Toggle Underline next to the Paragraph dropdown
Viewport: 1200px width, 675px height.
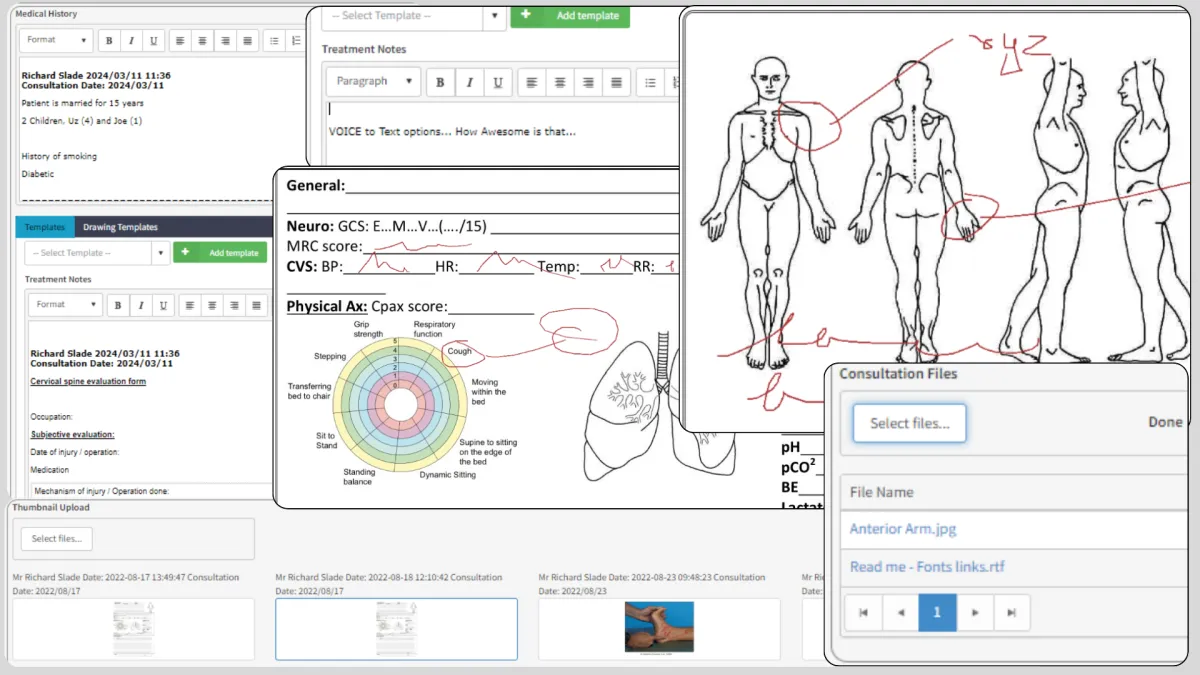498,82
